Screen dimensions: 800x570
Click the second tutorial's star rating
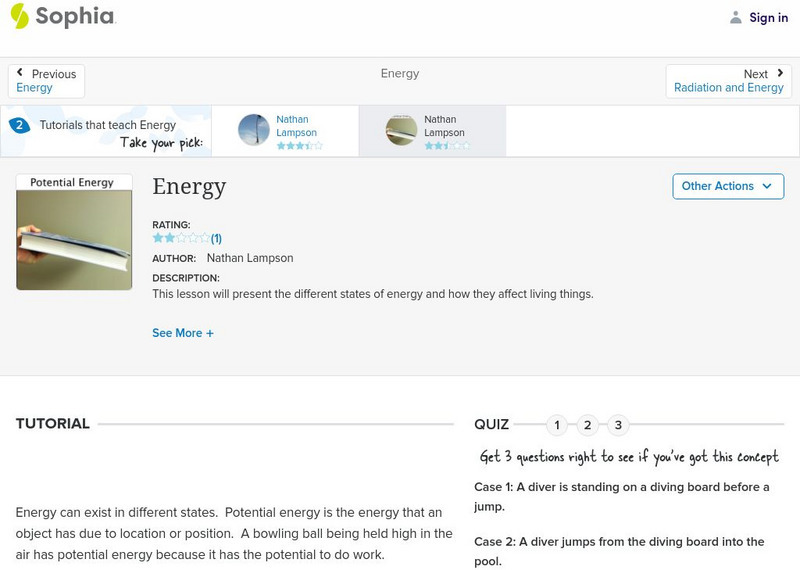[446, 146]
